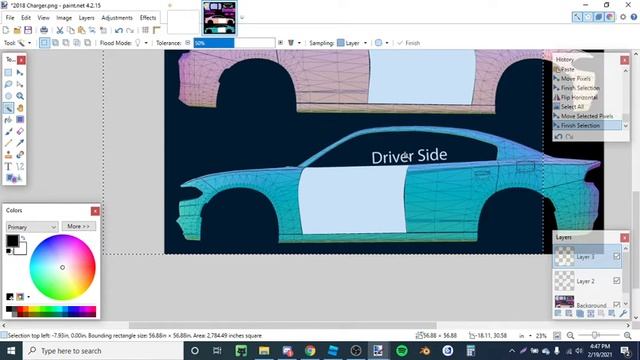
Task: Select Move Pixels history entry
Action: coord(576,79)
